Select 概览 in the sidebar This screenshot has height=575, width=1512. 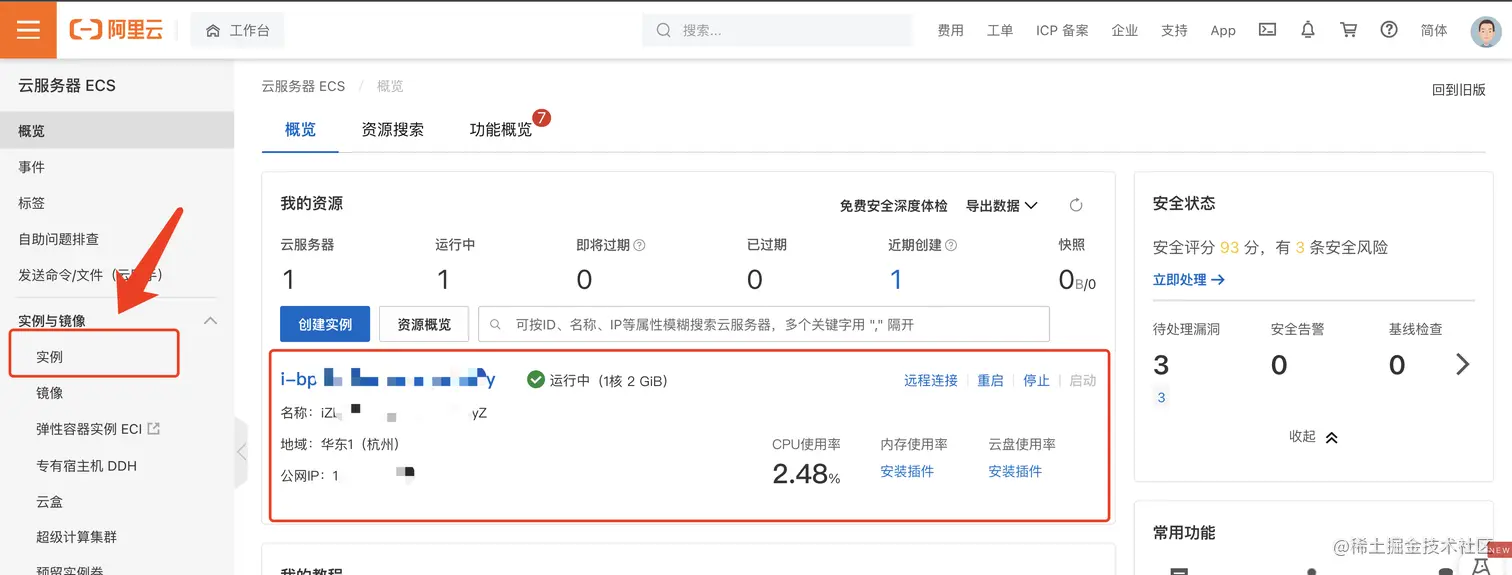tap(117, 131)
